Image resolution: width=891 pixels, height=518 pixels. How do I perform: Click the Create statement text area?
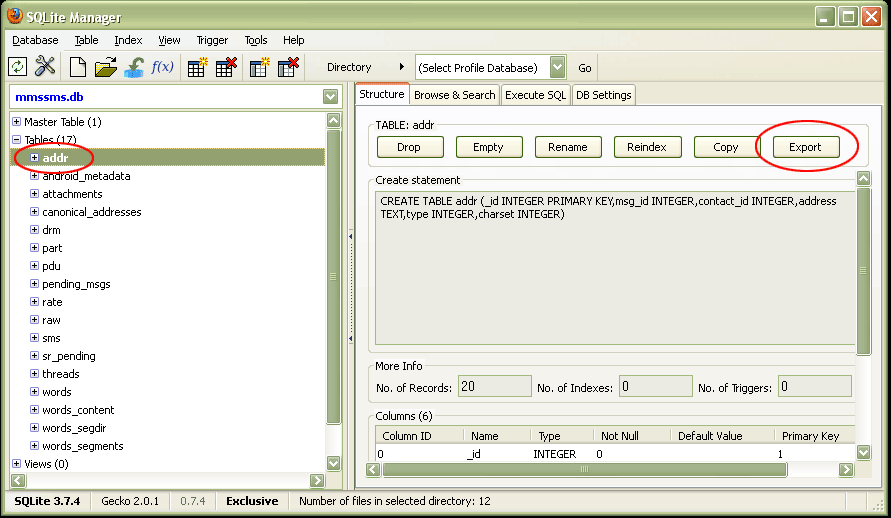615,268
